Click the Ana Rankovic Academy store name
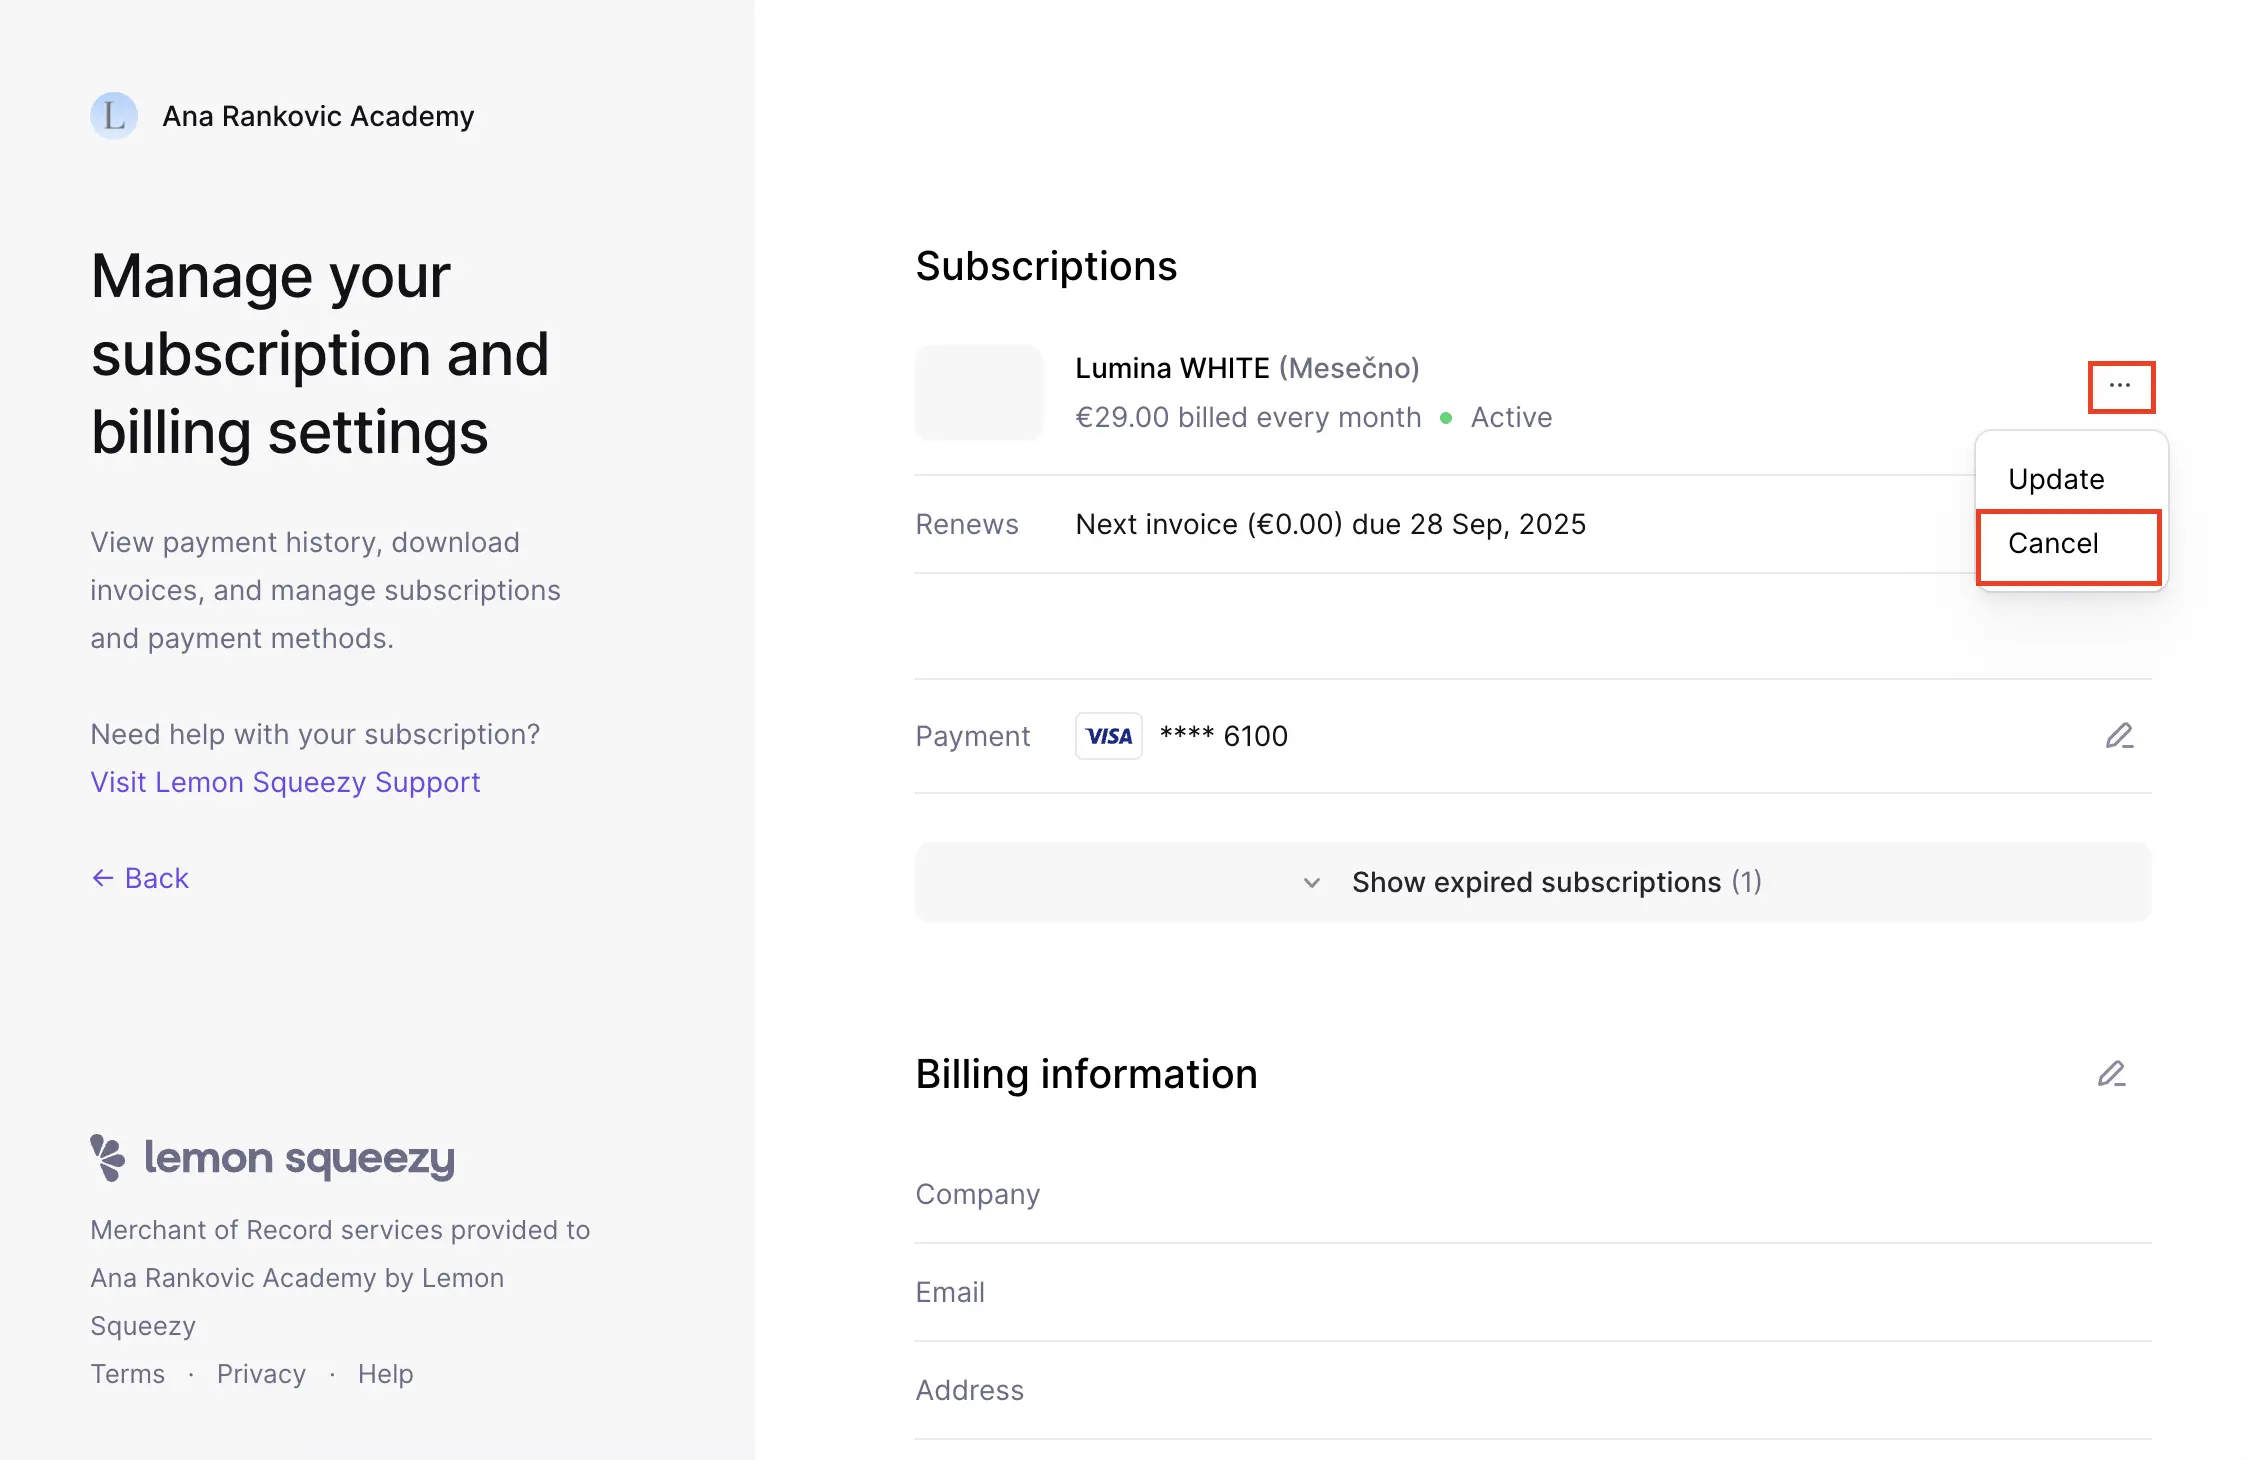The width and height of the screenshot is (2248, 1460). point(318,116)
